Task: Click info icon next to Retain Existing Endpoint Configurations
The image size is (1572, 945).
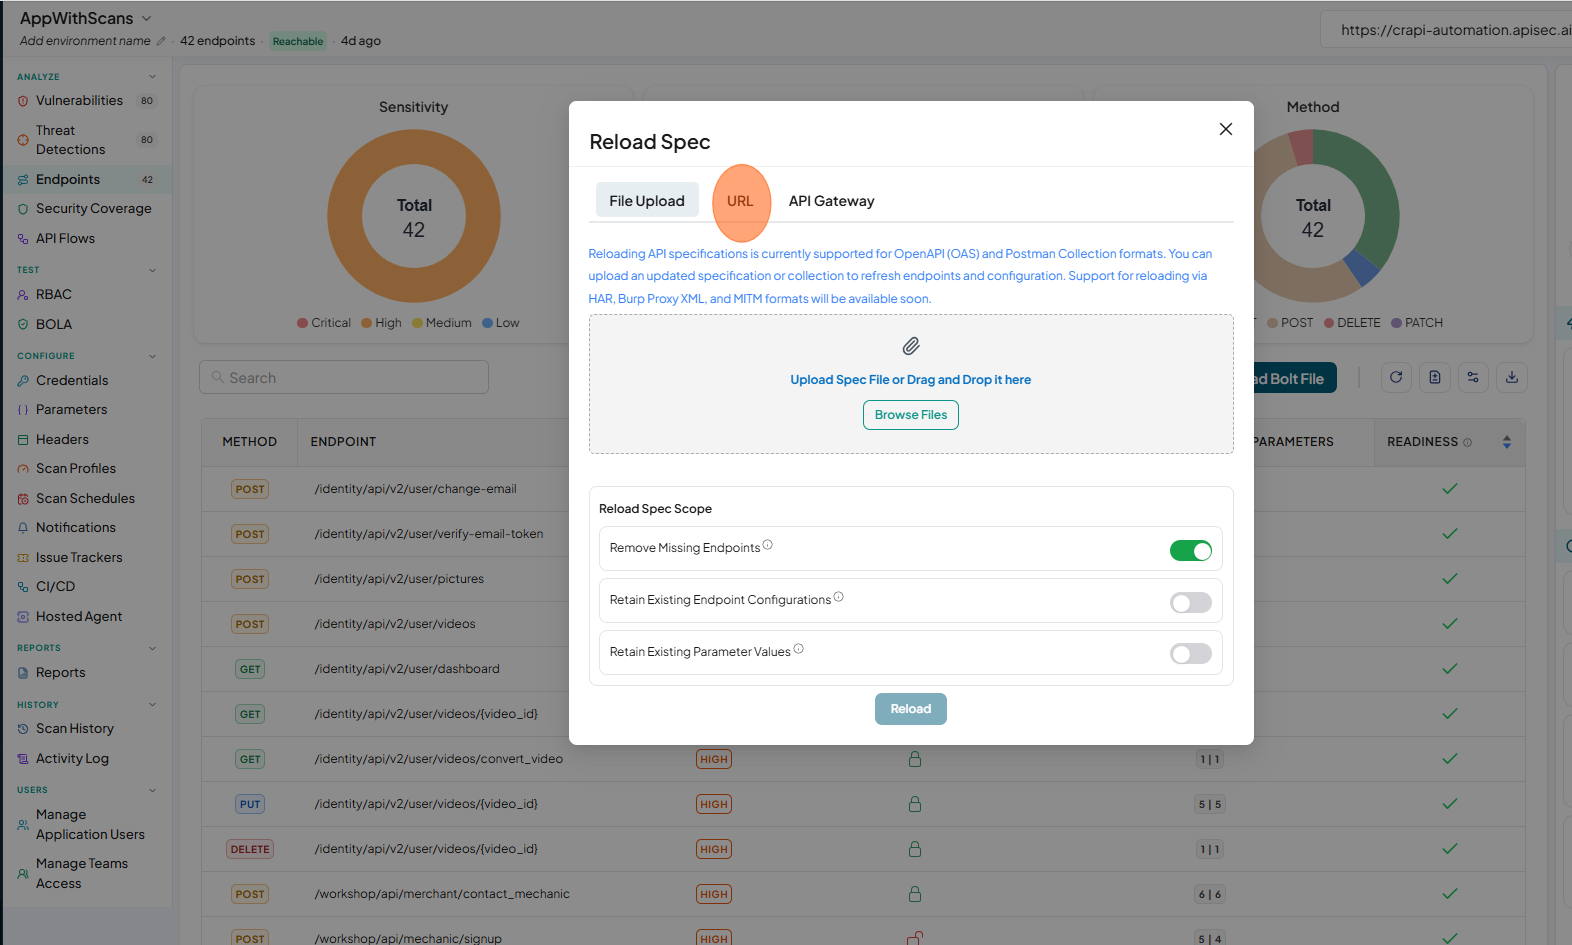Action: point(839,597)
